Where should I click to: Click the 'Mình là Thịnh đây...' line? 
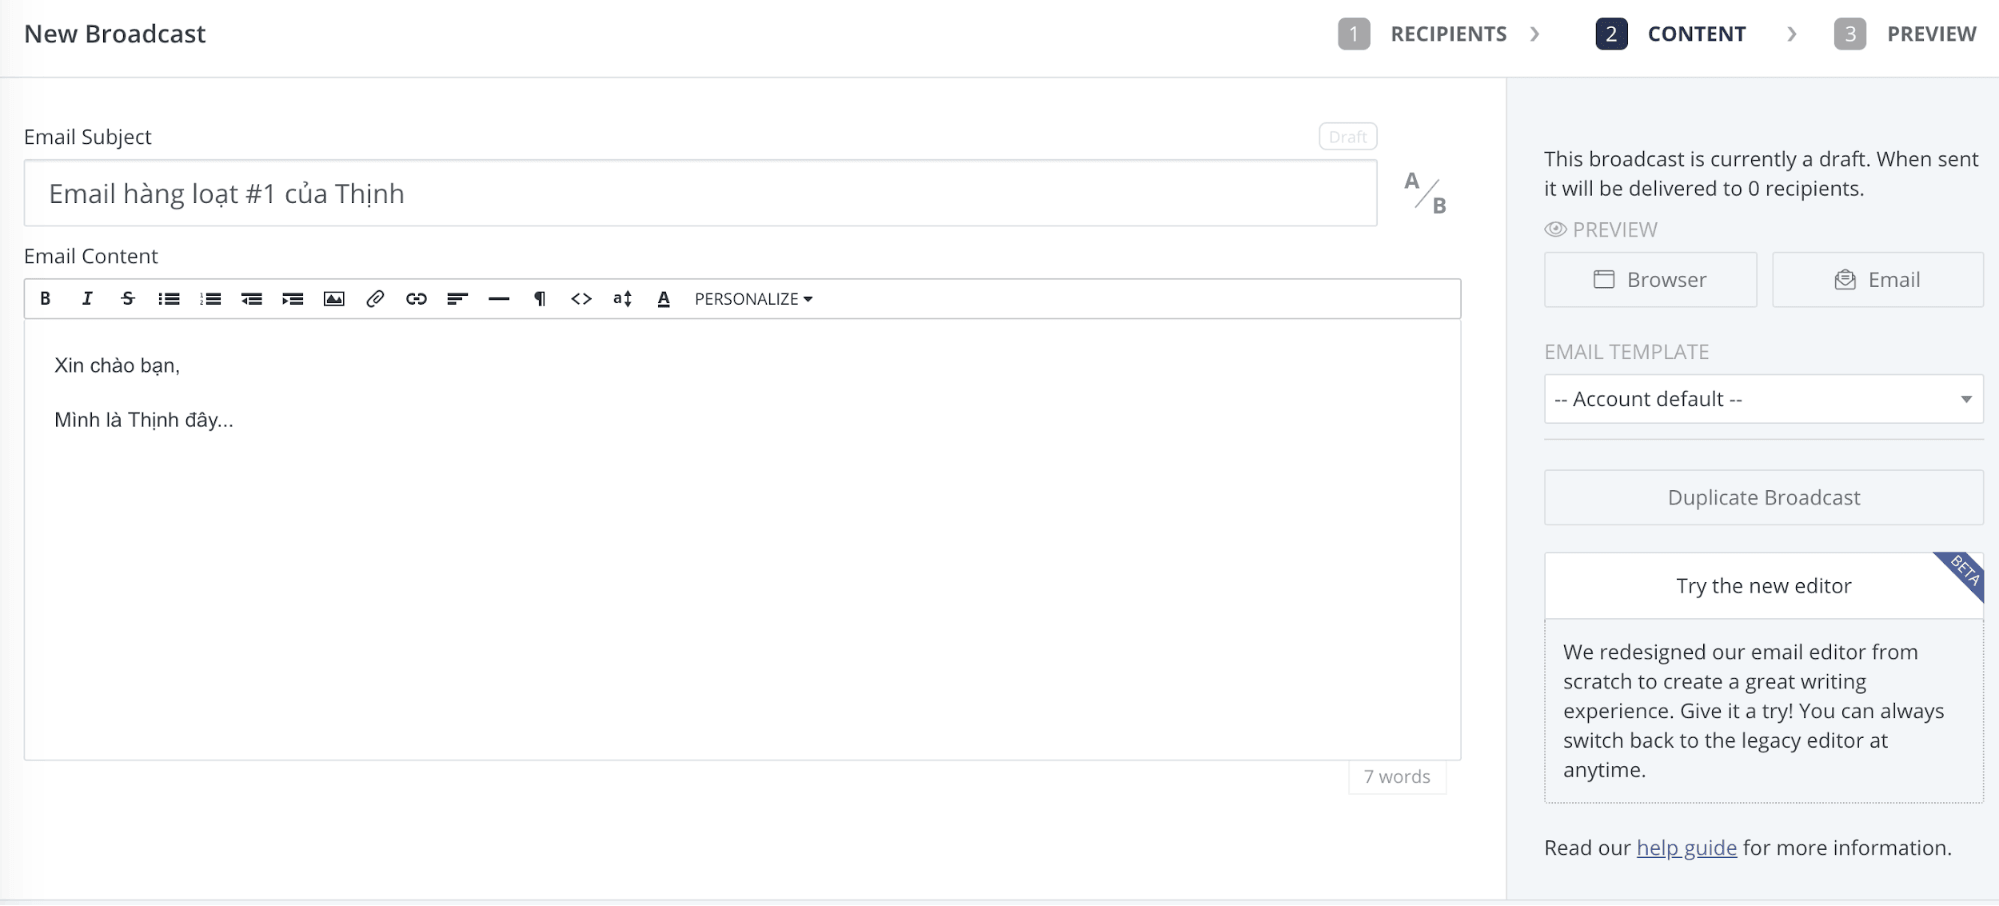tap(144, 420)
